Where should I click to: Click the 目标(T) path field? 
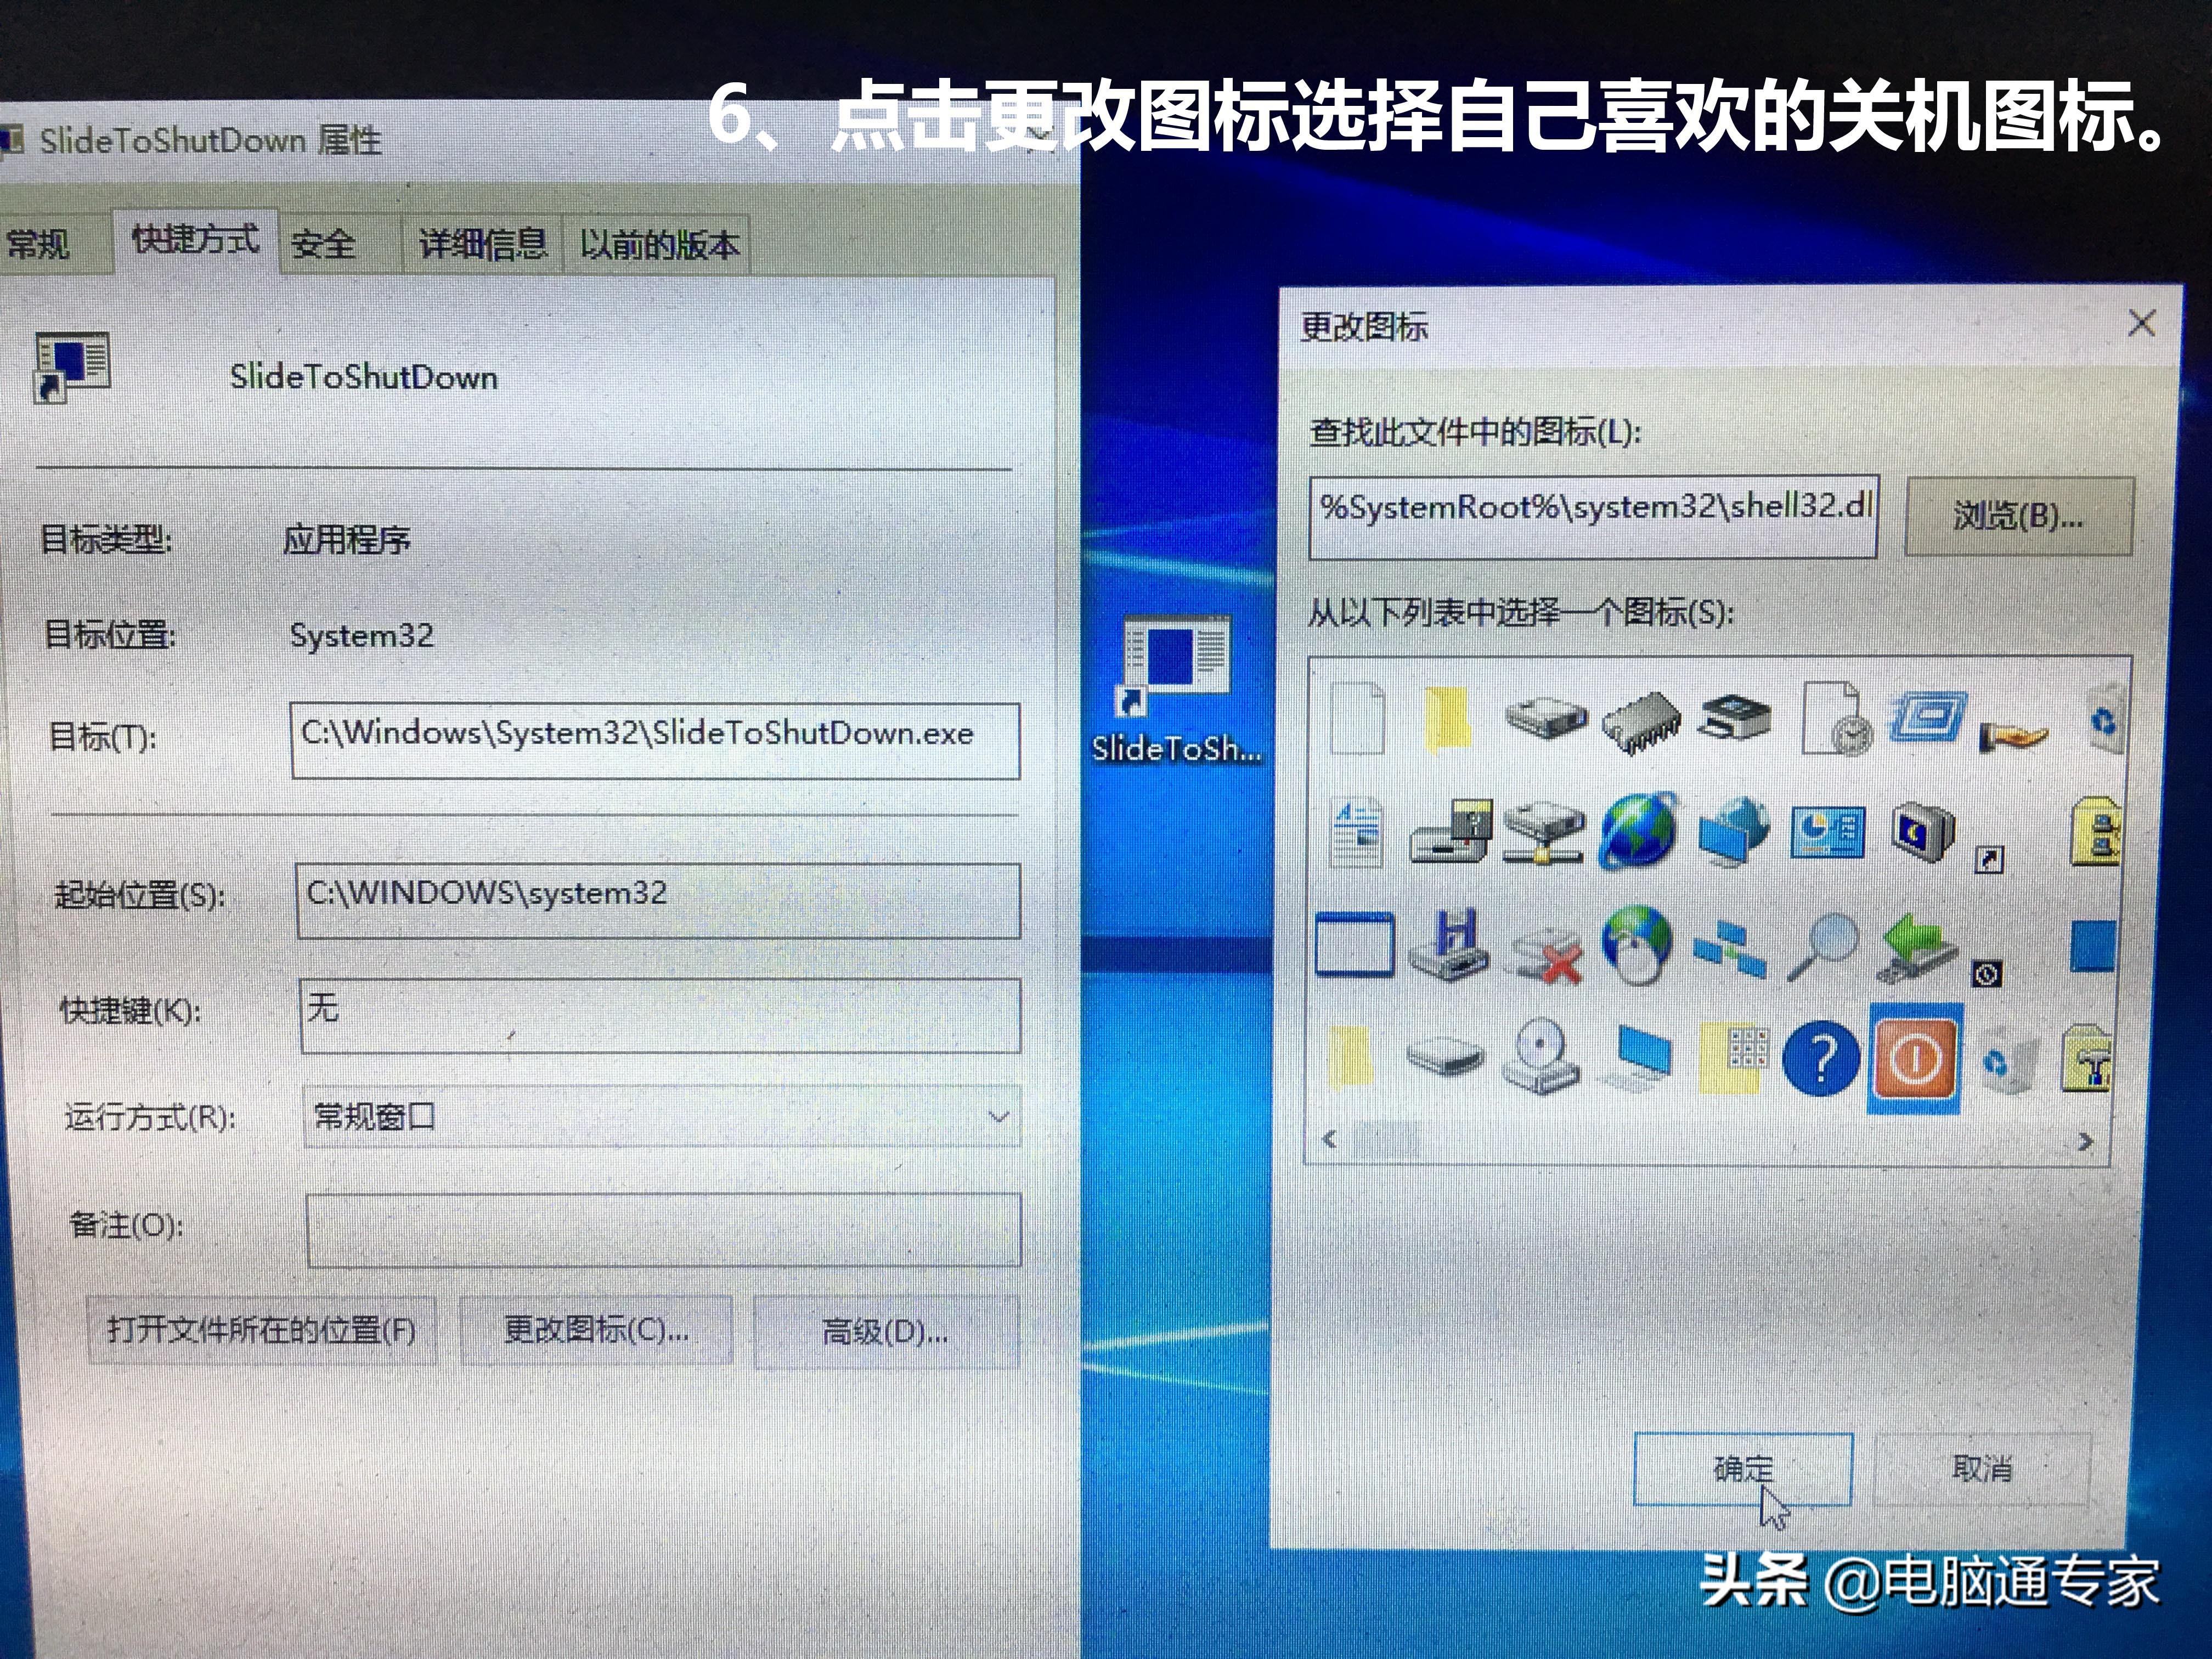coord(655,741)
